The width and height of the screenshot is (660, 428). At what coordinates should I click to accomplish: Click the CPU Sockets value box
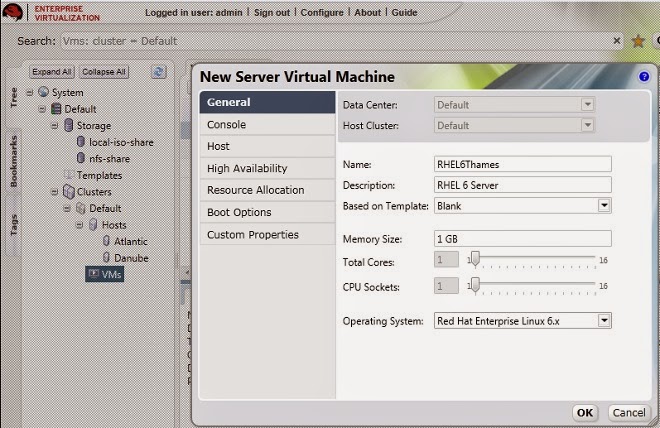pos(446,286)
